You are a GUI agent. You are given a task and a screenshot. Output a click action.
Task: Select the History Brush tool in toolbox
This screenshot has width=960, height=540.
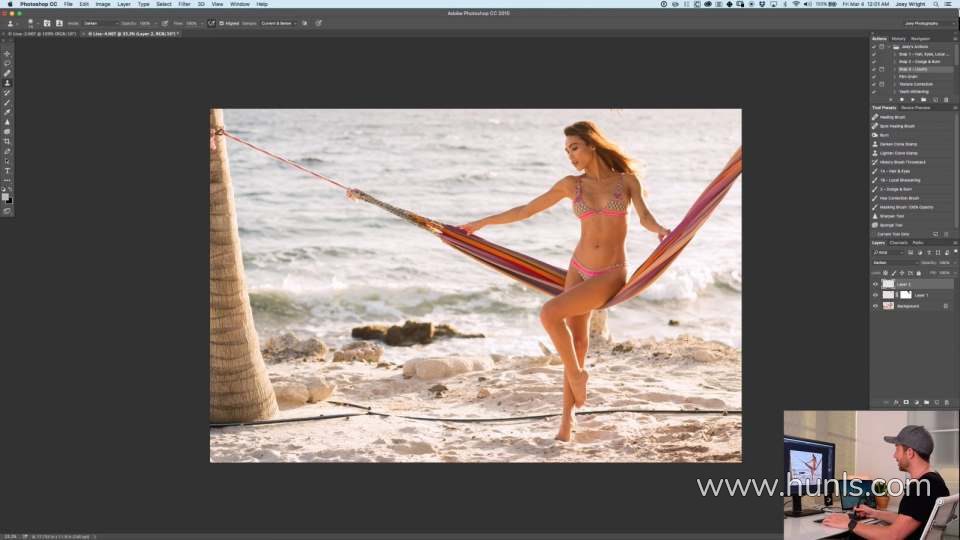click(7, 93)
